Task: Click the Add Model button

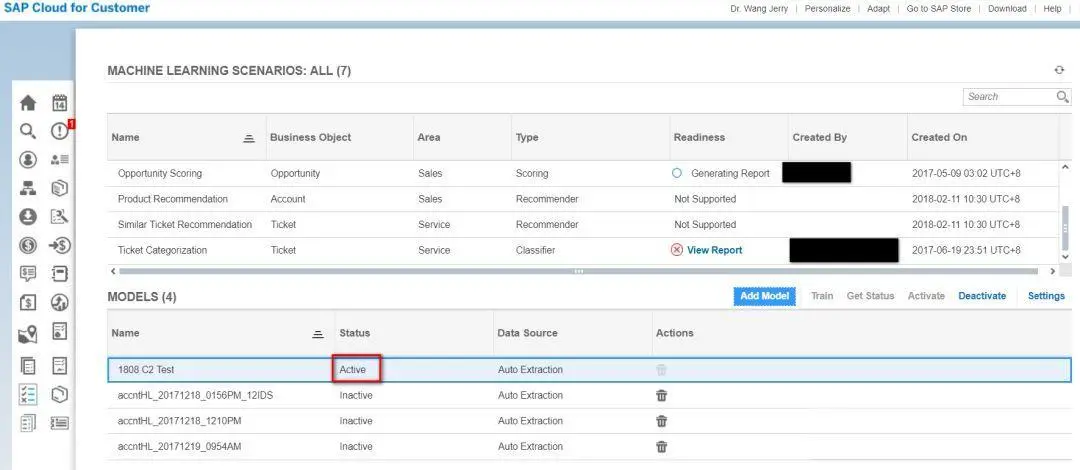Action: click(x=764, y=296)
